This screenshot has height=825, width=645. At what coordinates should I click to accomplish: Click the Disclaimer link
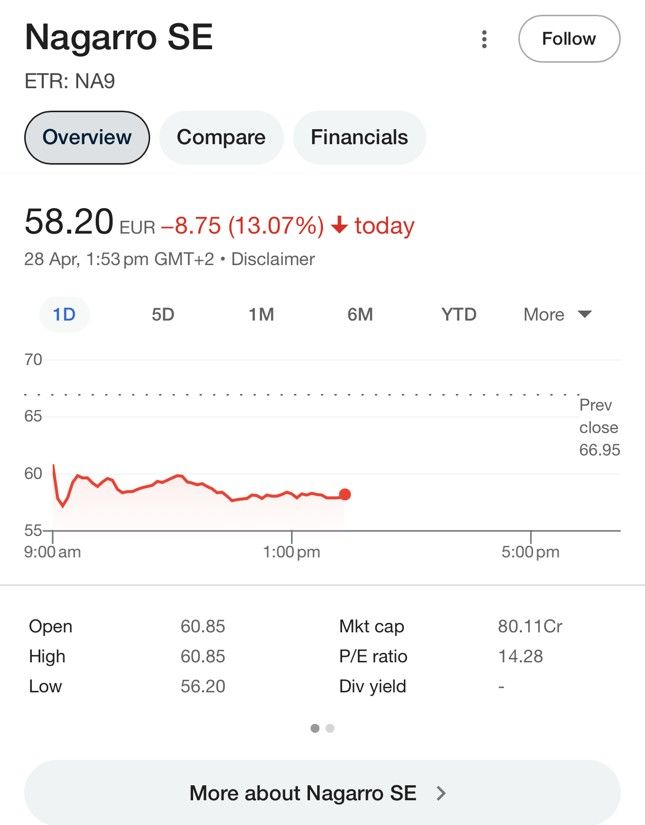(x=273, y=259)
